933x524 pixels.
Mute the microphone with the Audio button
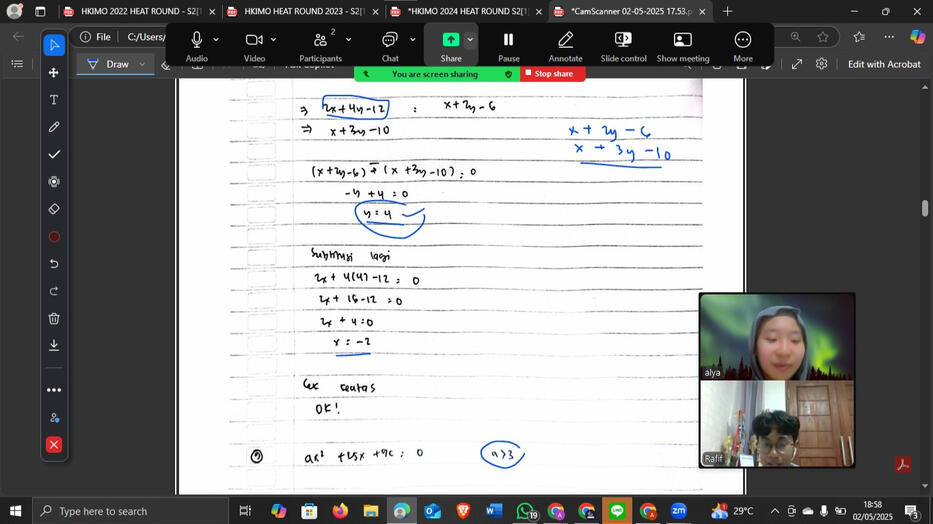(196, 45)
